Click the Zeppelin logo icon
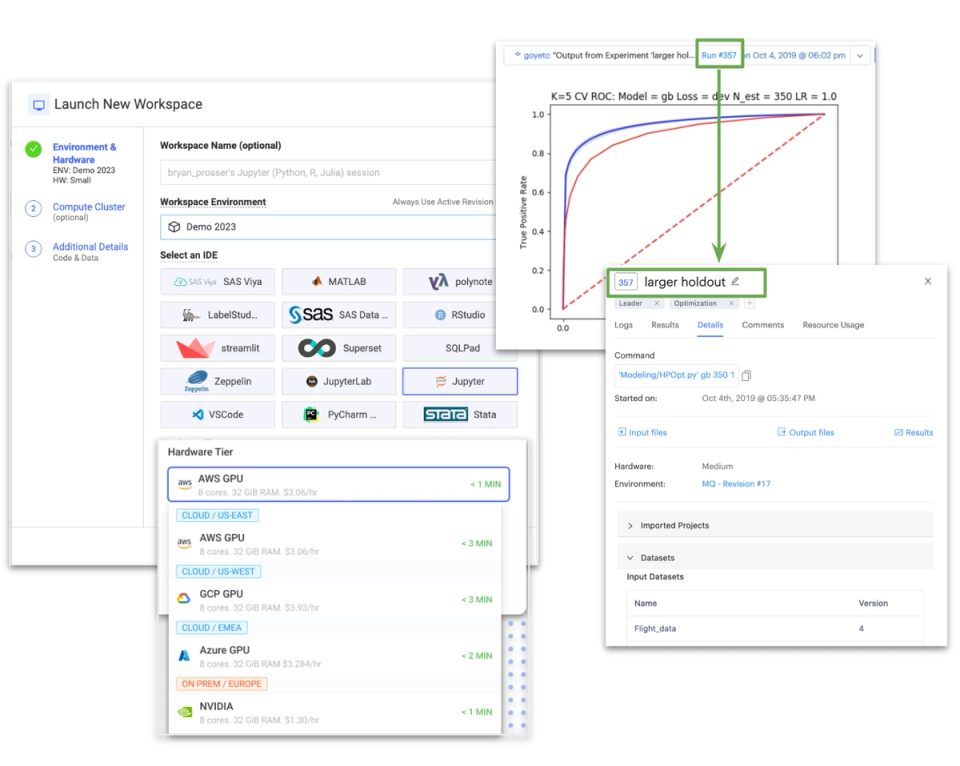 point(197,381)
